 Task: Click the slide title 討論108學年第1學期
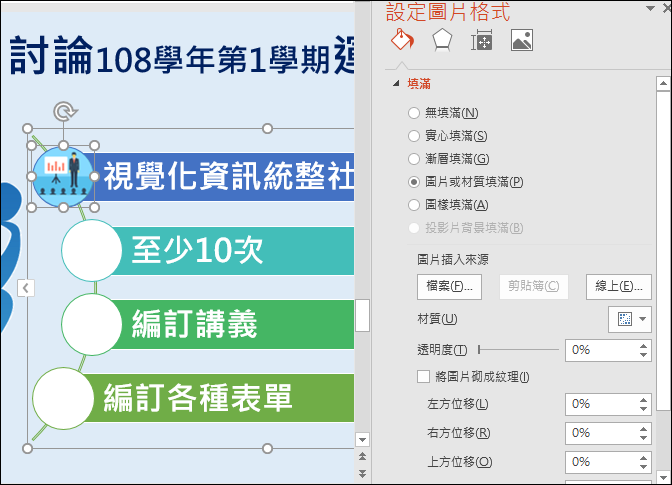point(170,57)
